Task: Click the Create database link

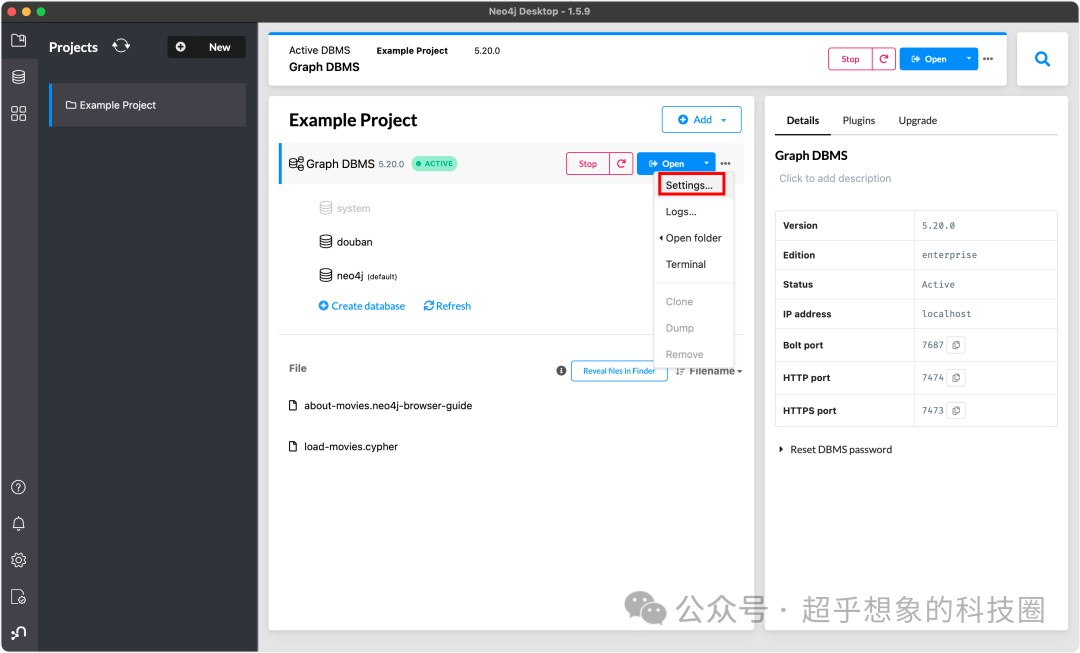Action: click(362, 307)
